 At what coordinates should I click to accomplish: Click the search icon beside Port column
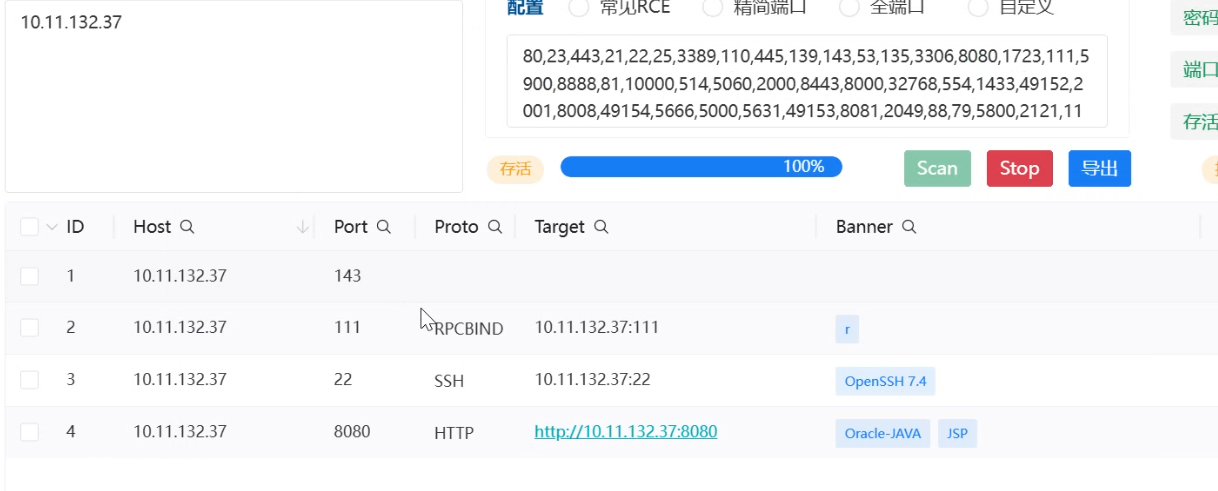(383, 227)
